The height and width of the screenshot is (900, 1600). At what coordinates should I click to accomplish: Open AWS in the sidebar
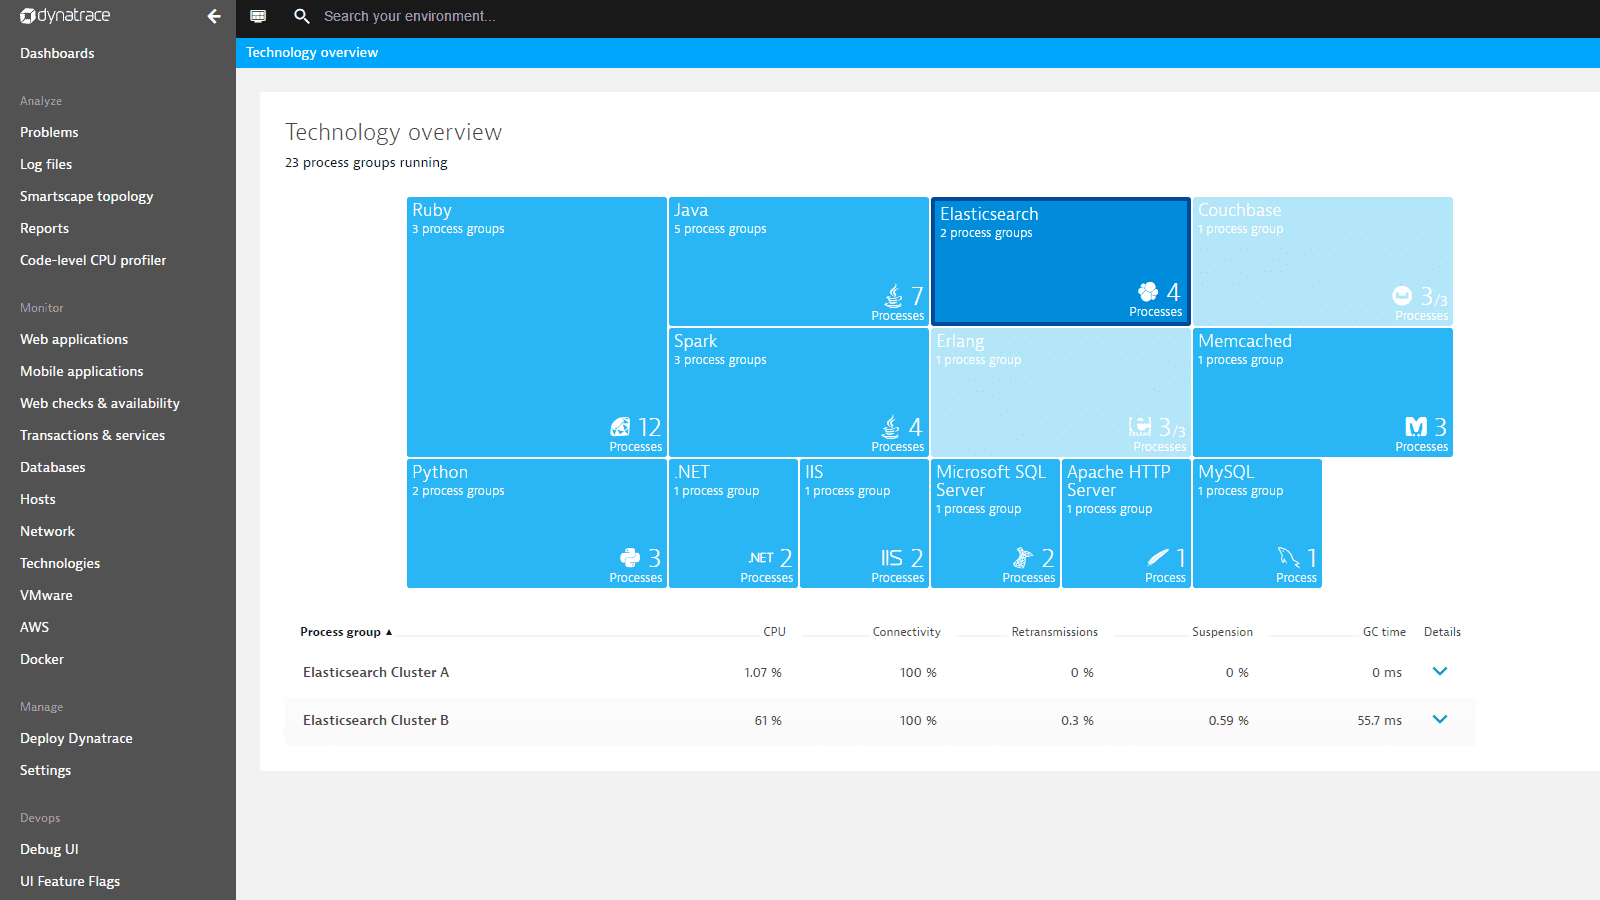[x=35, y=627]
